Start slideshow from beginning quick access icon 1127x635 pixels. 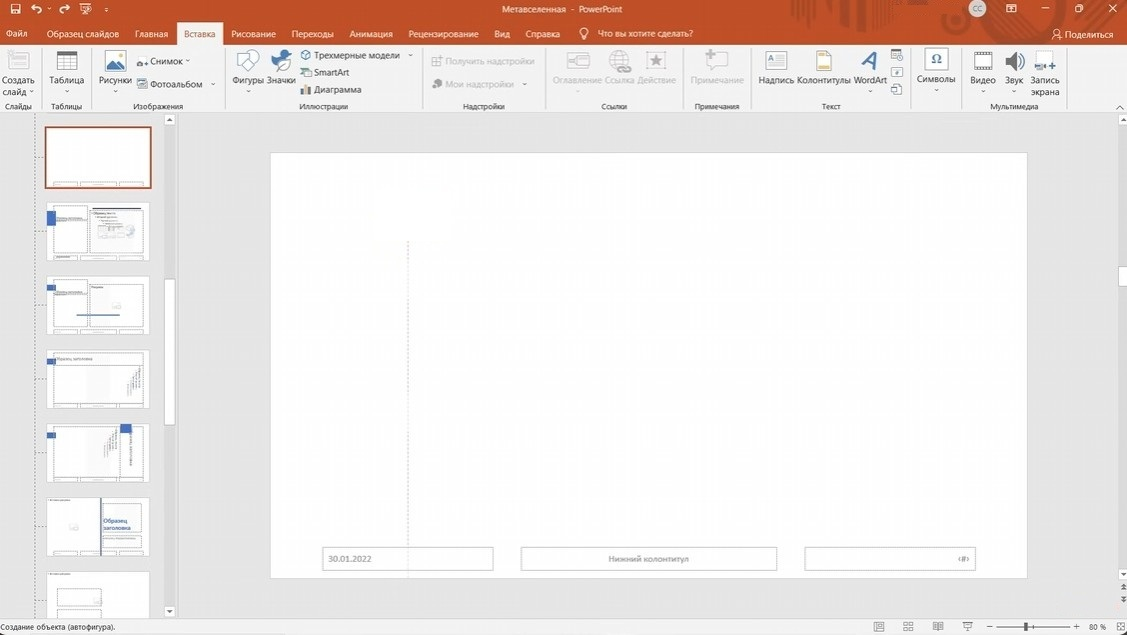pyautogui.click(x=86, y=9)
